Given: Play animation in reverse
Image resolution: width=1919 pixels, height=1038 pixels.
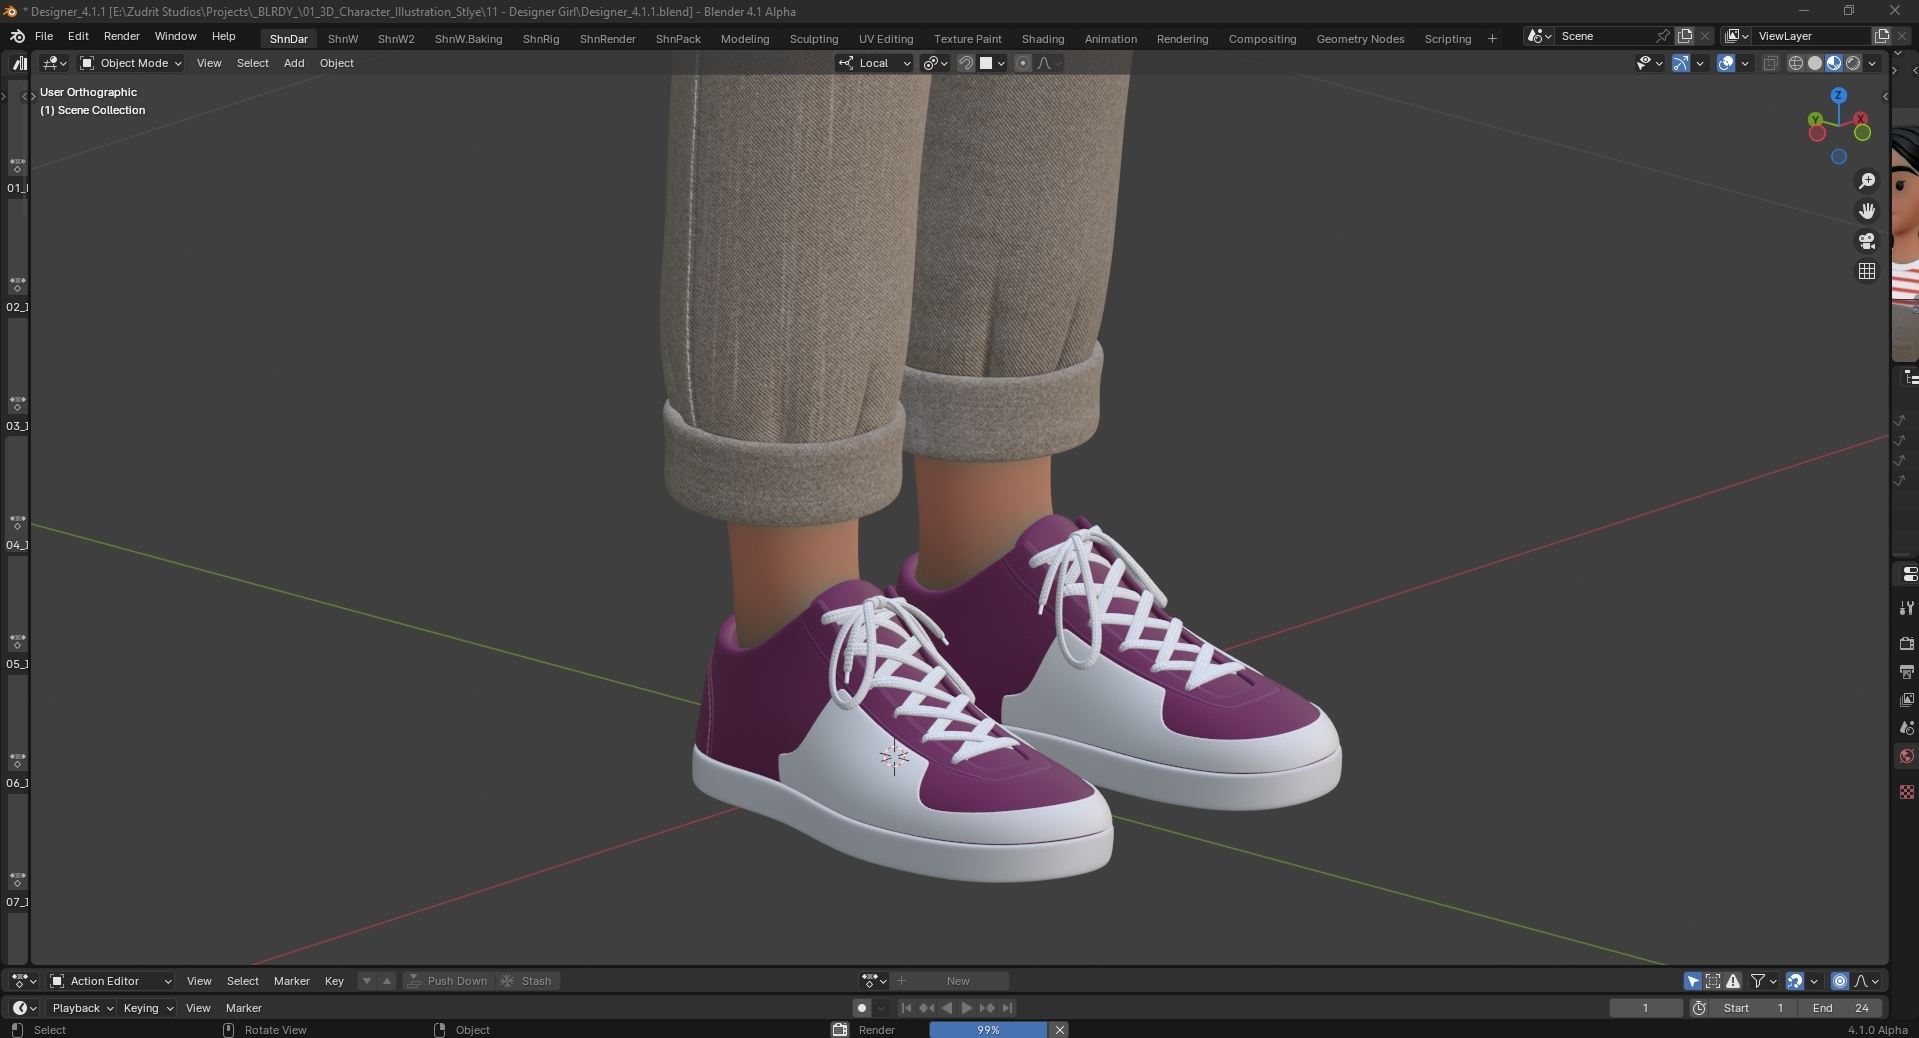Looking at the screenshot, I should 947,1008.
